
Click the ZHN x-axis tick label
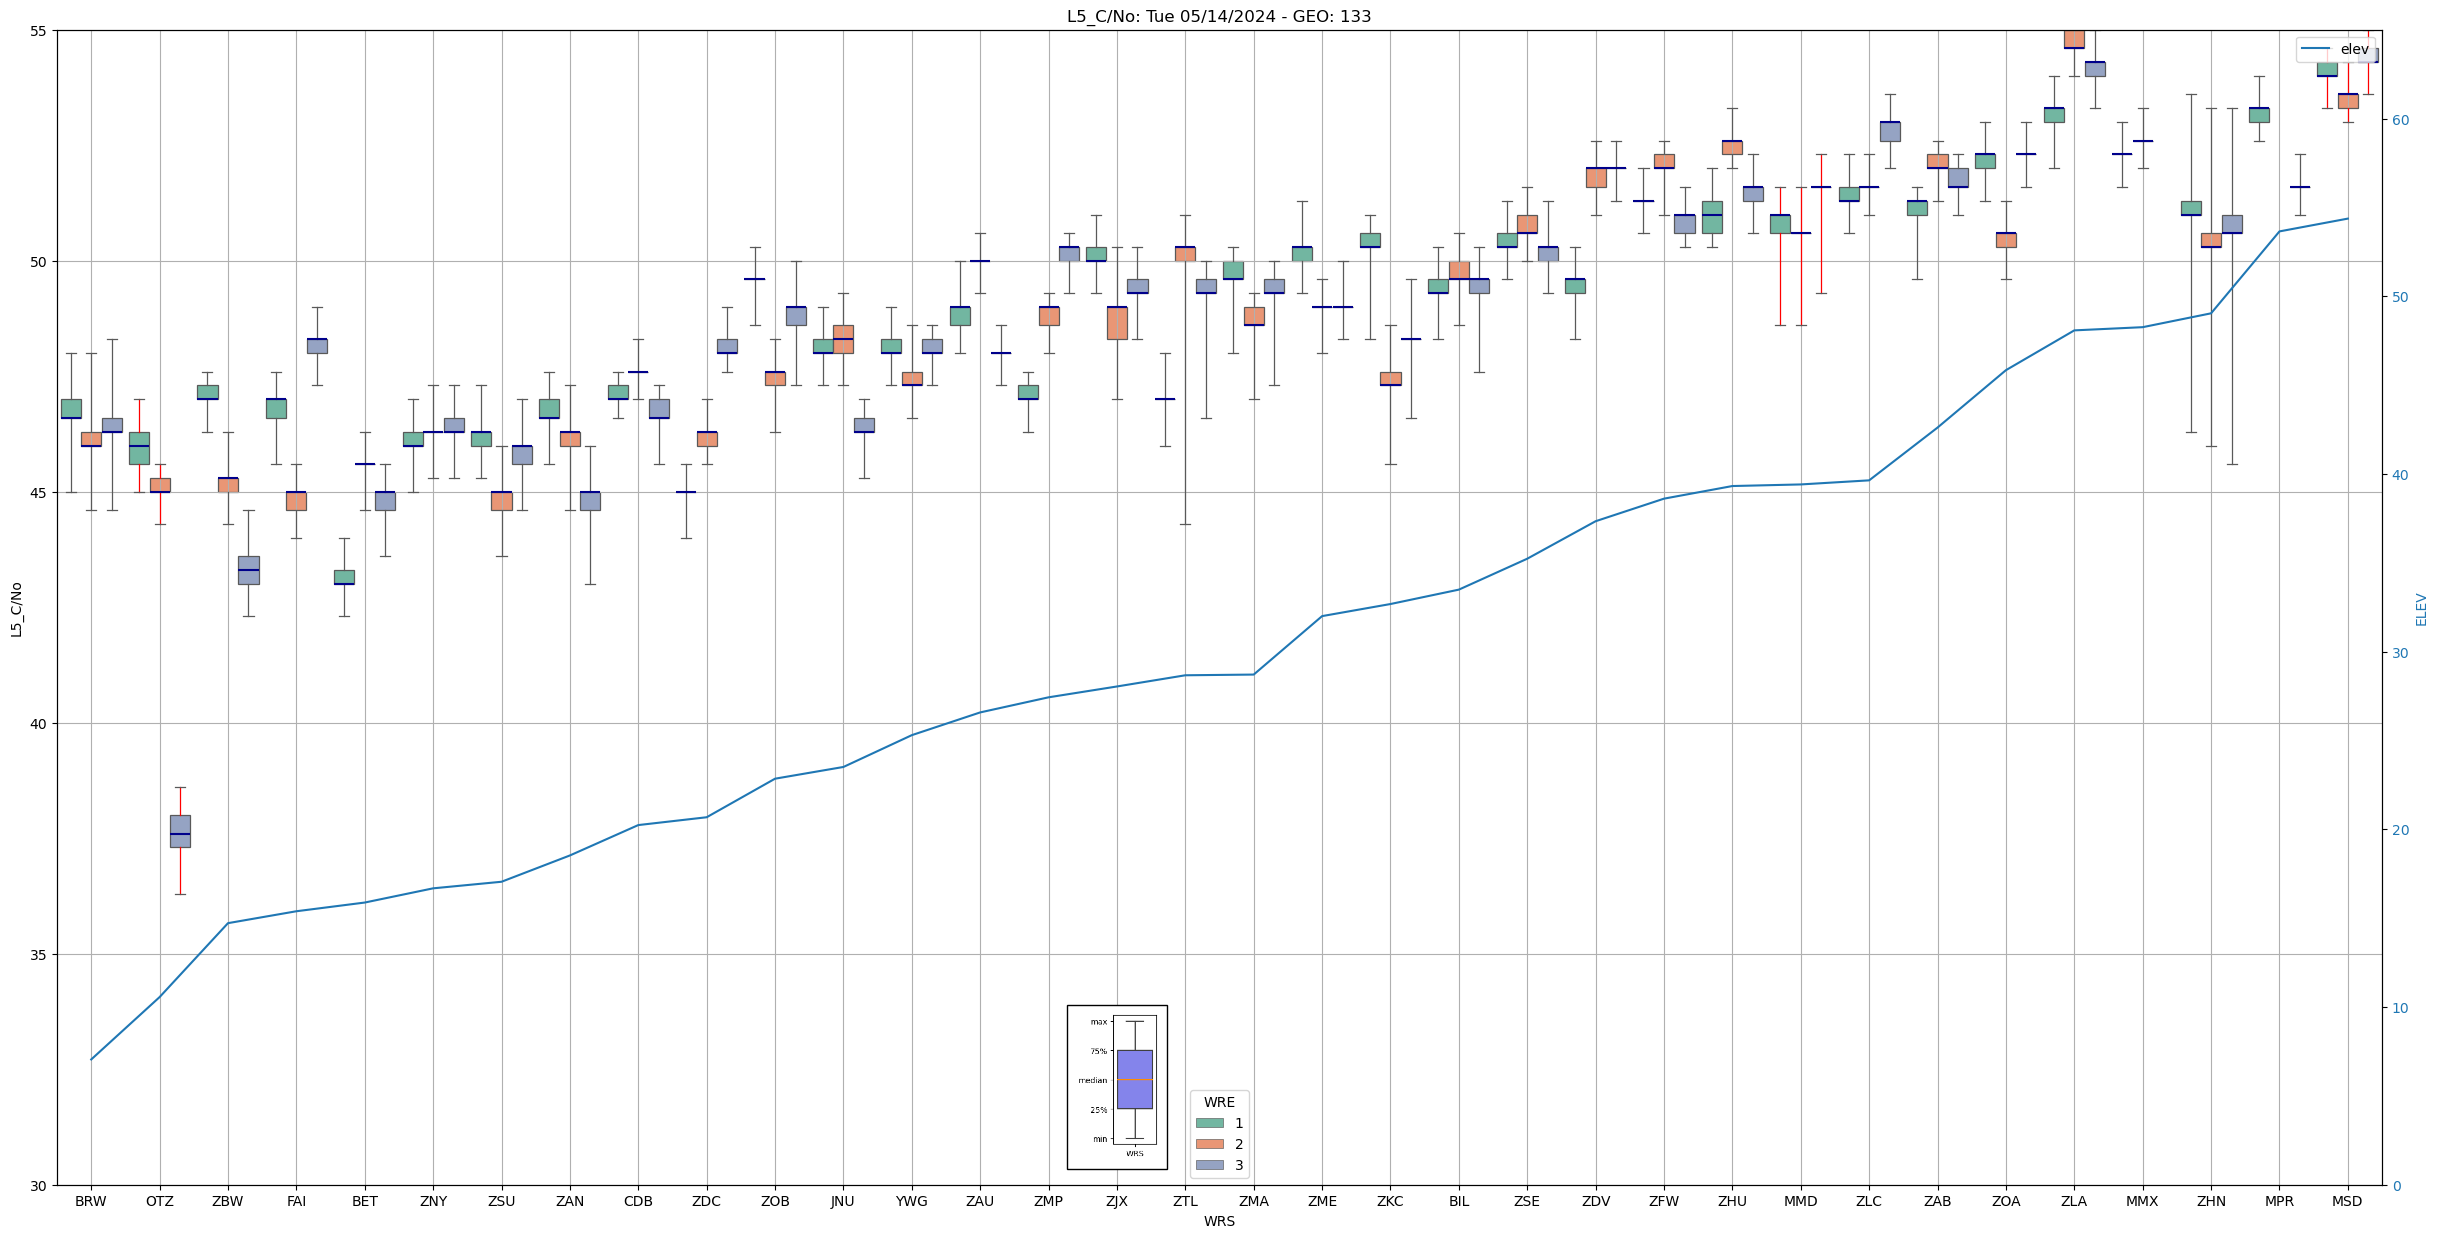click(2211, 1201)
